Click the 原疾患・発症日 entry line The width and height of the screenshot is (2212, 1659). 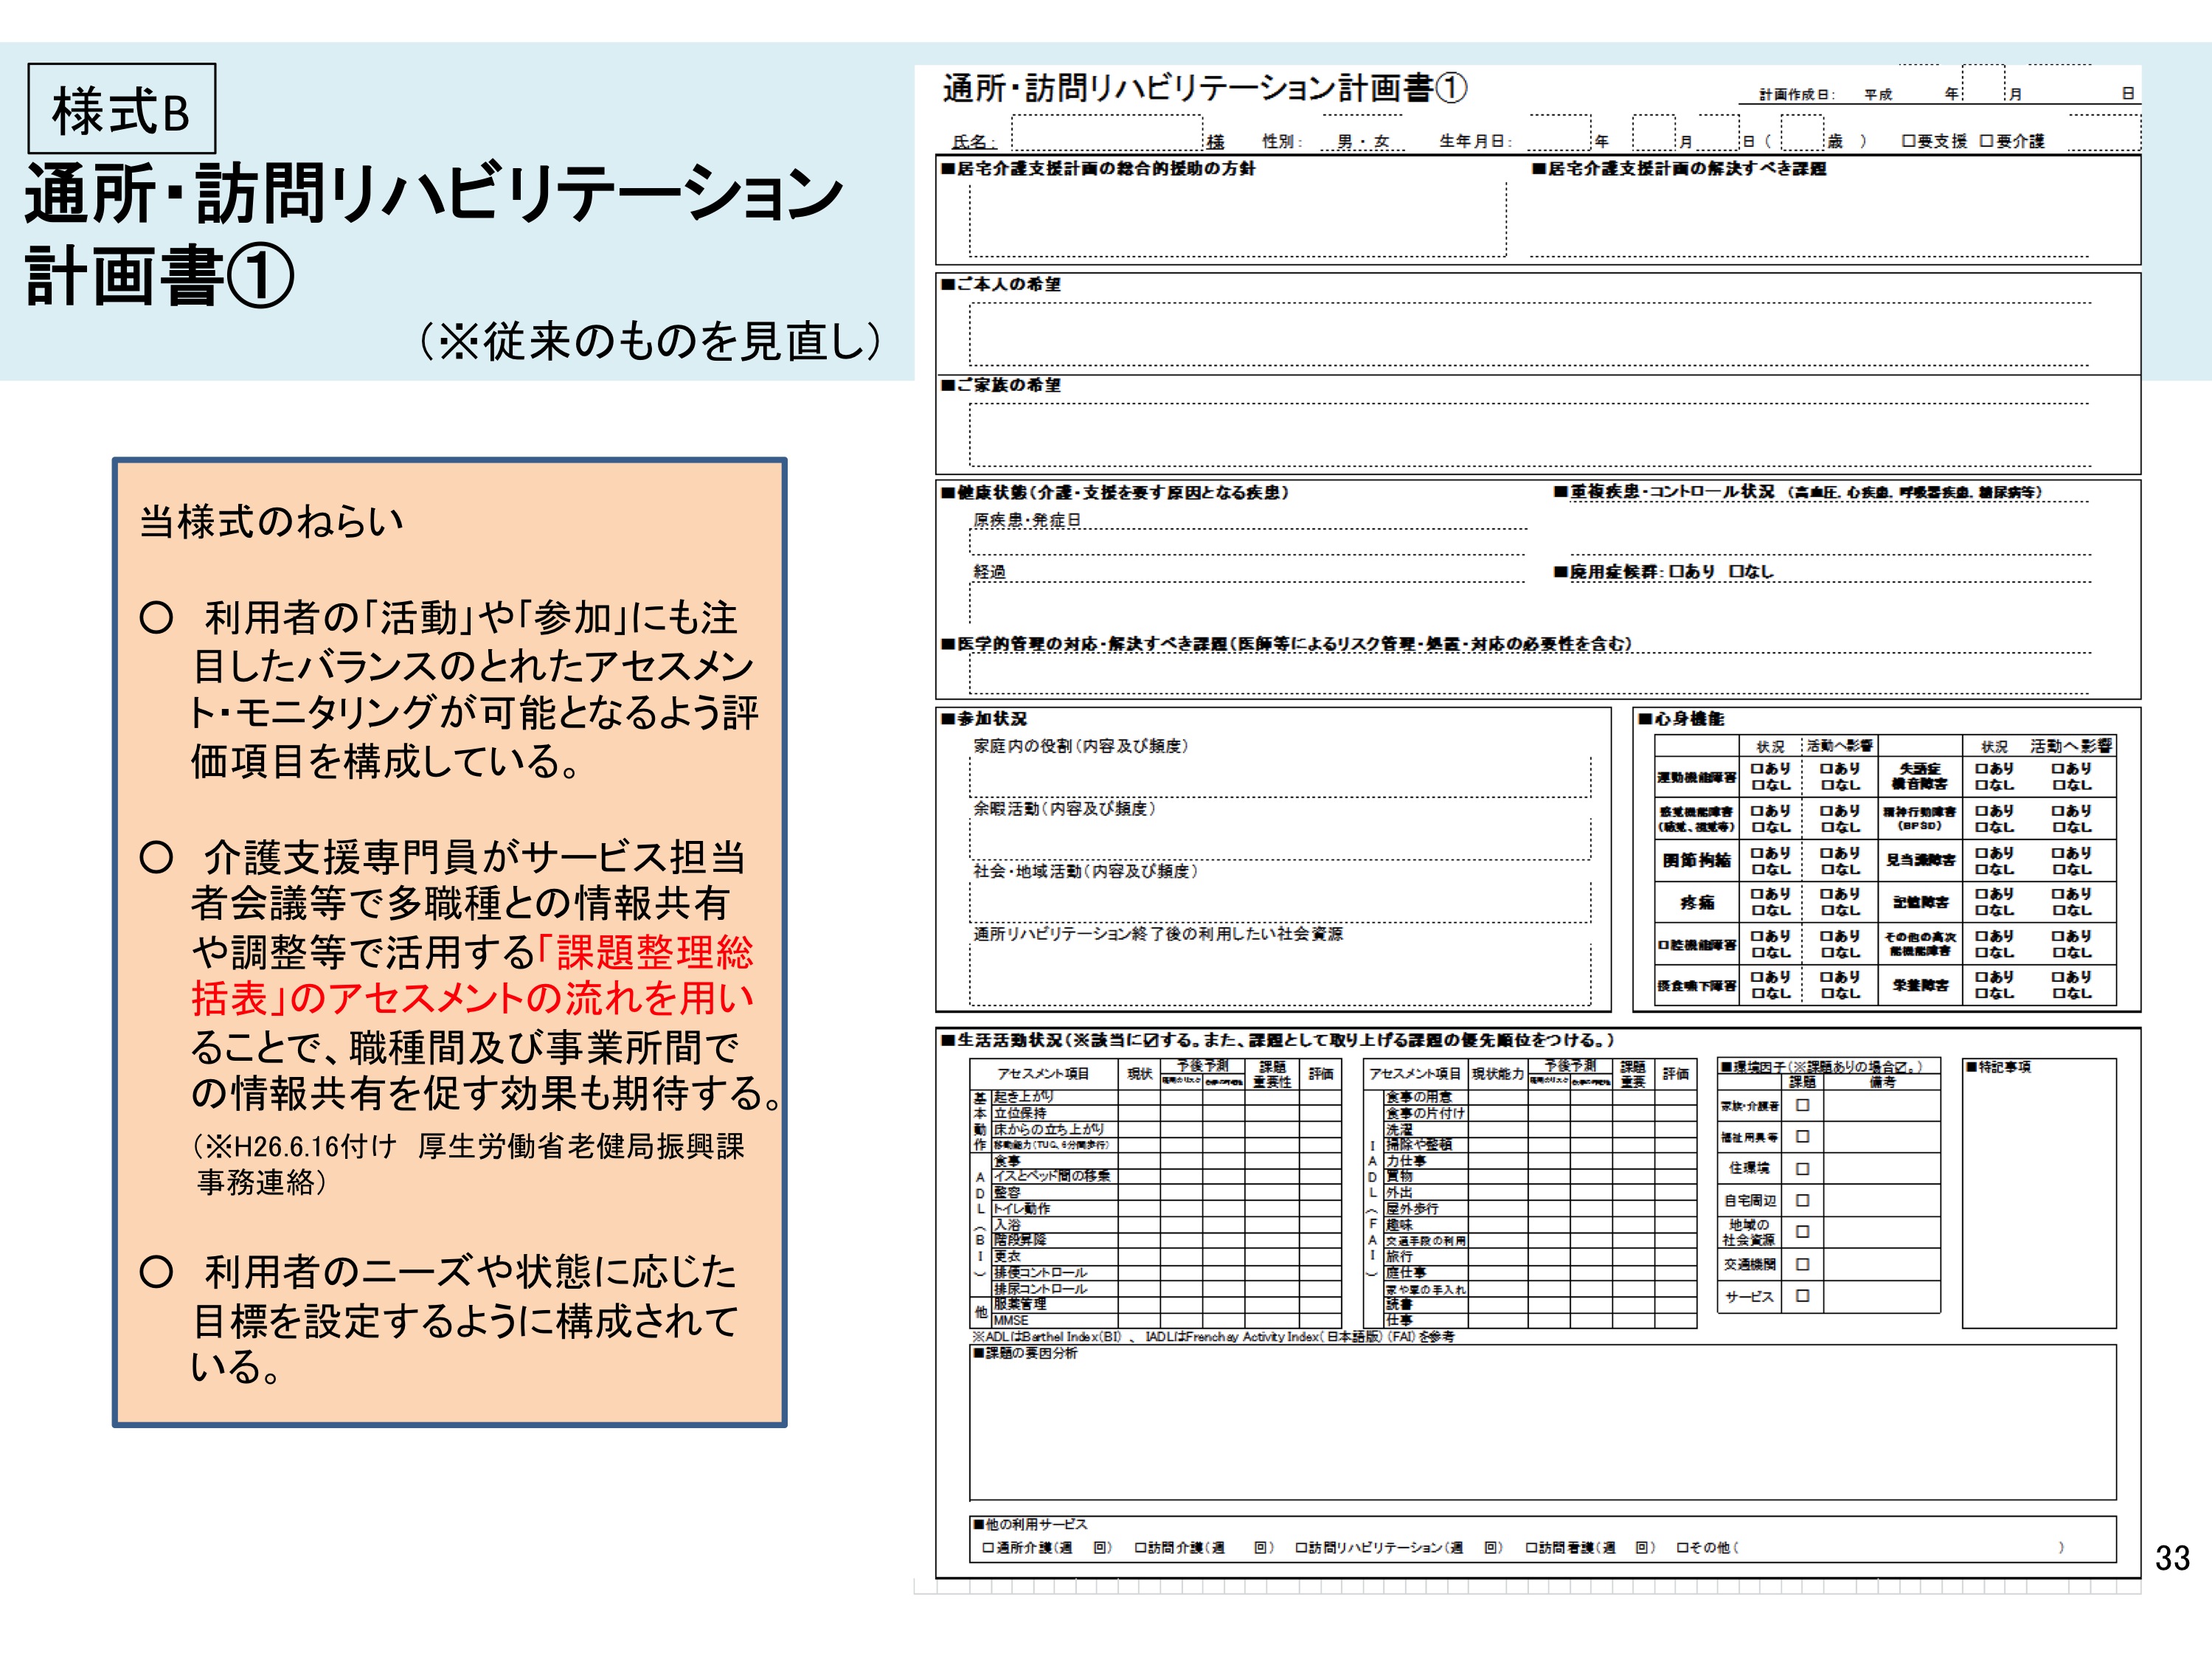point(1249,542)
